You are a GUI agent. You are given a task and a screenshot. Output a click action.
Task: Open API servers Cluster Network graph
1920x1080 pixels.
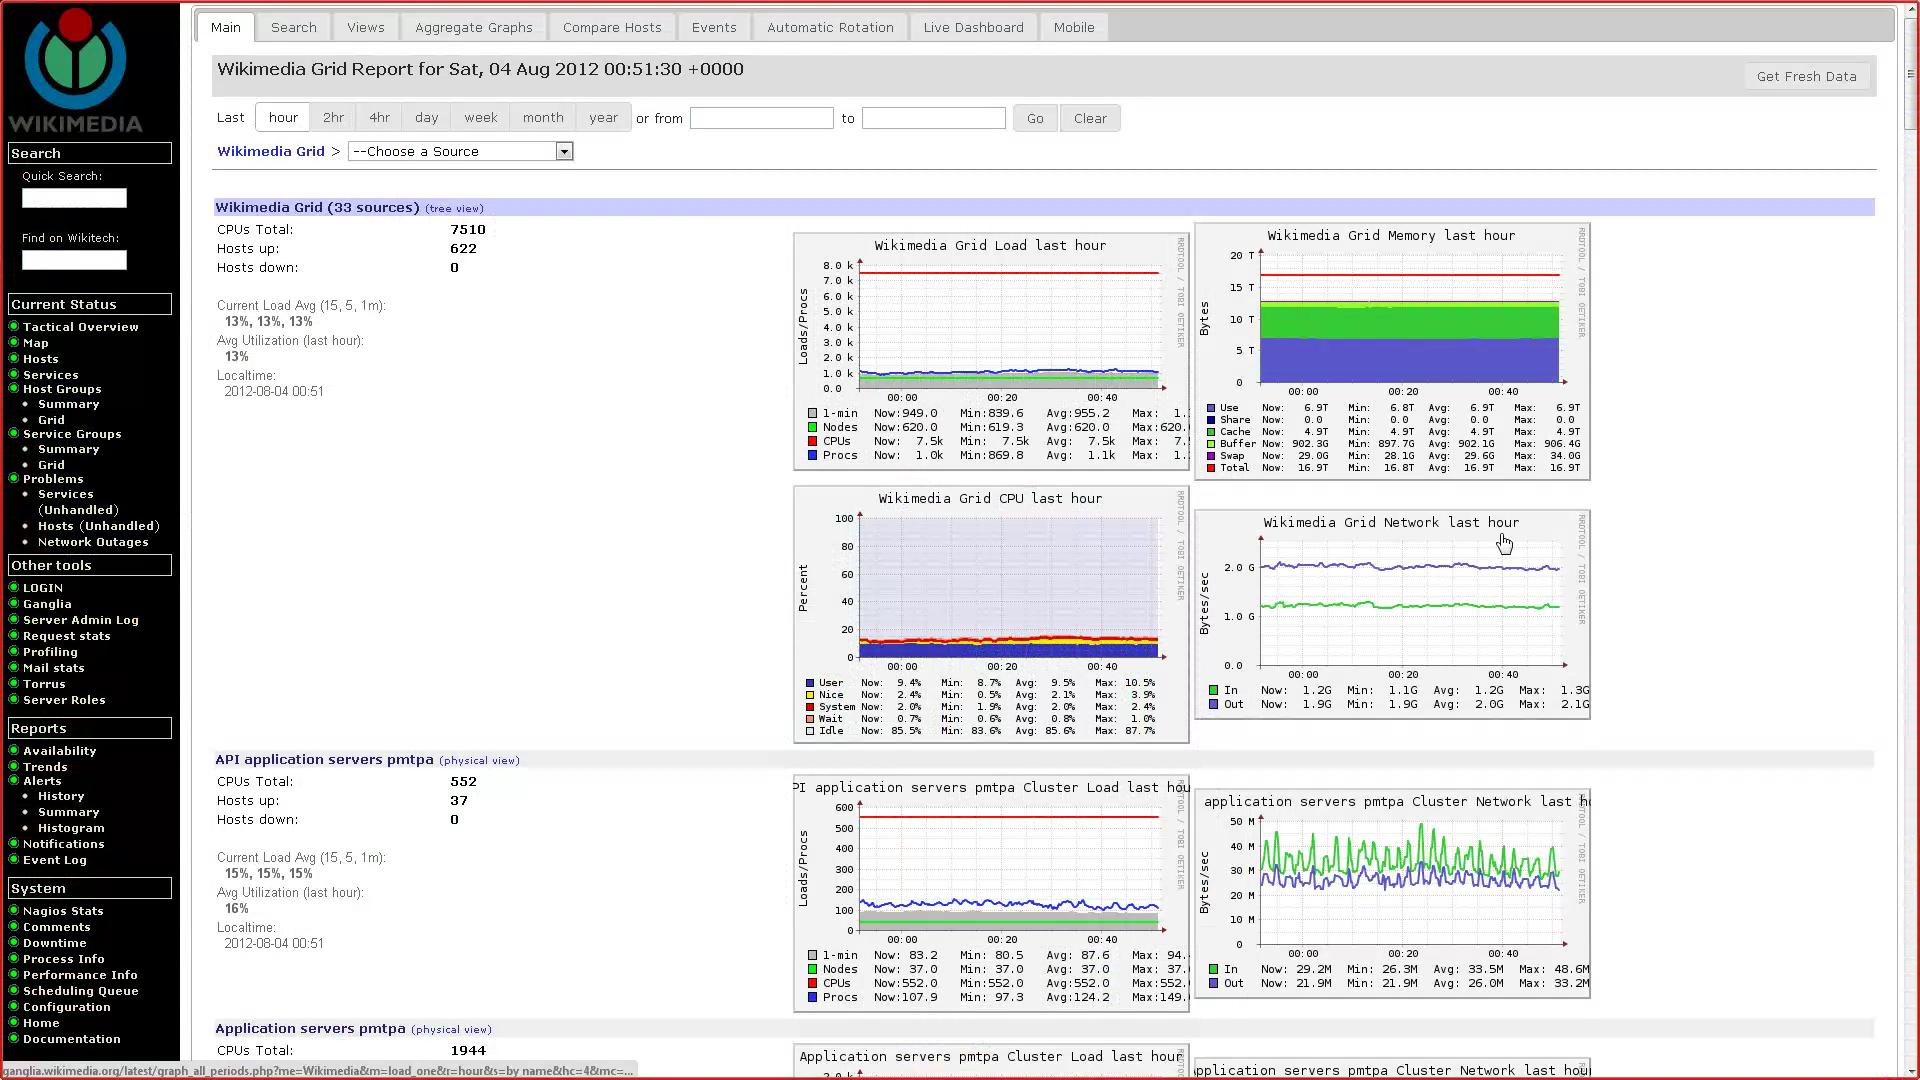[1392, 893]
